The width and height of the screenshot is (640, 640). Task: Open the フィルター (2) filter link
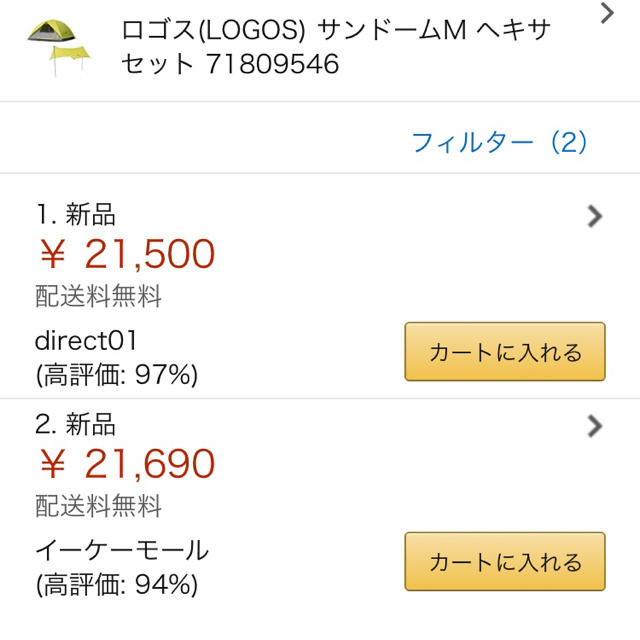pyautogui.click(x=499, y=142)
